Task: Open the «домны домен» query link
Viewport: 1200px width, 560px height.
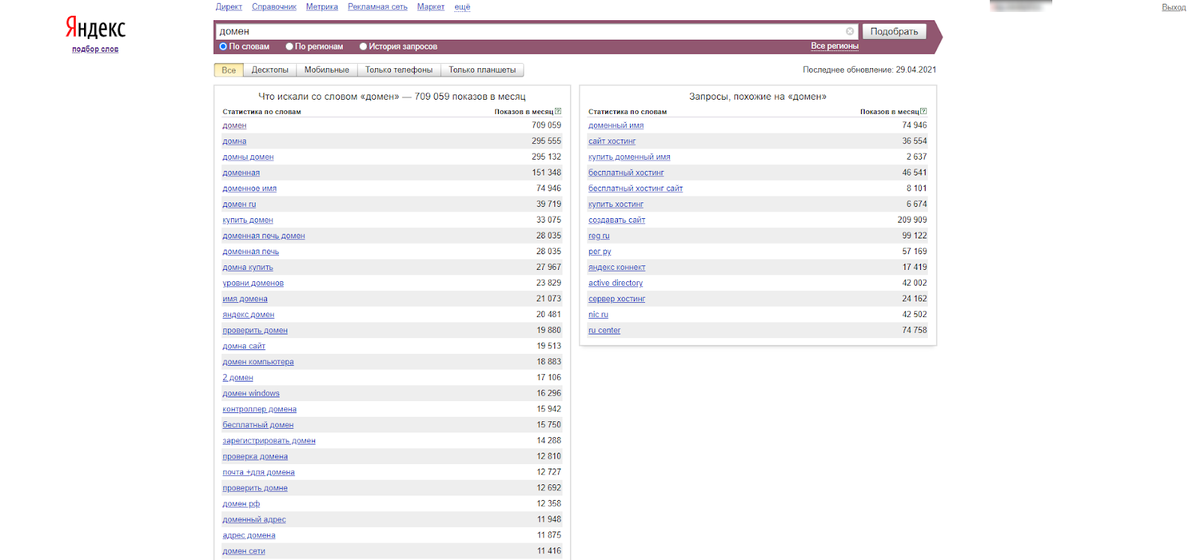Action: [247, 157]
